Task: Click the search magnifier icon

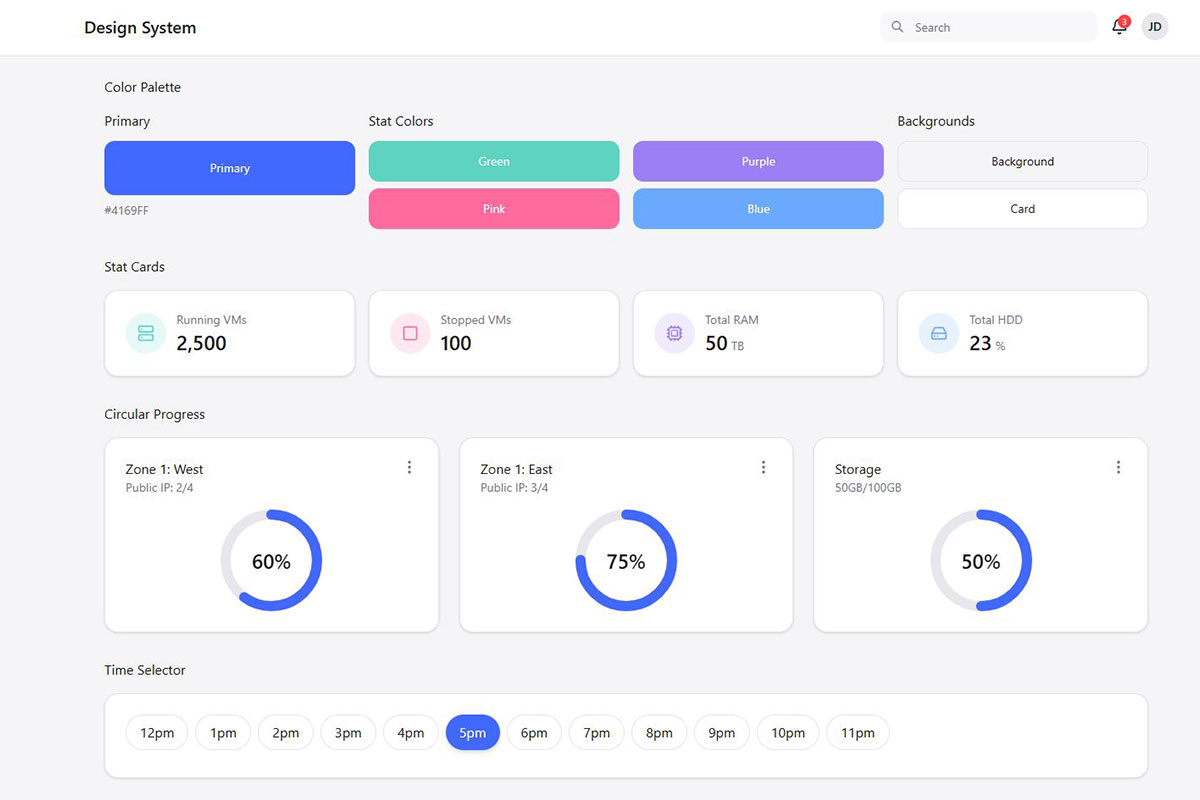Action: pos(897,27)
